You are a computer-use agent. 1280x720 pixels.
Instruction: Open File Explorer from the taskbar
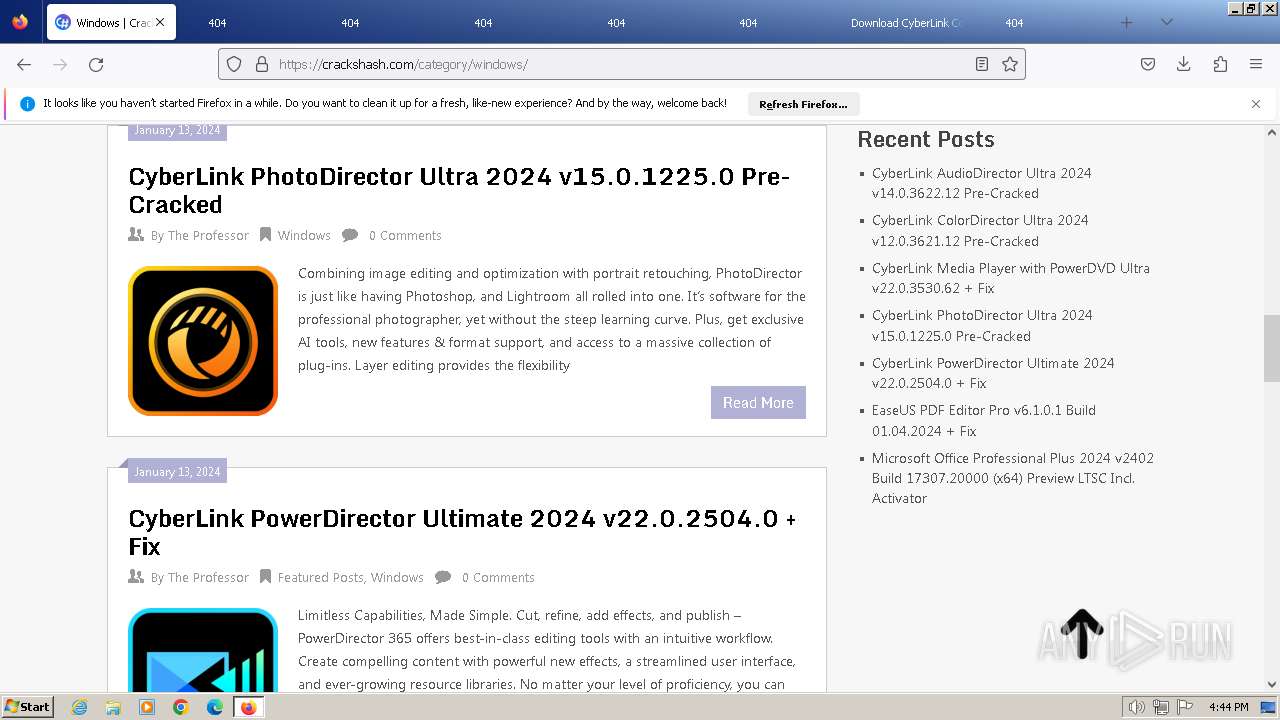113,707
